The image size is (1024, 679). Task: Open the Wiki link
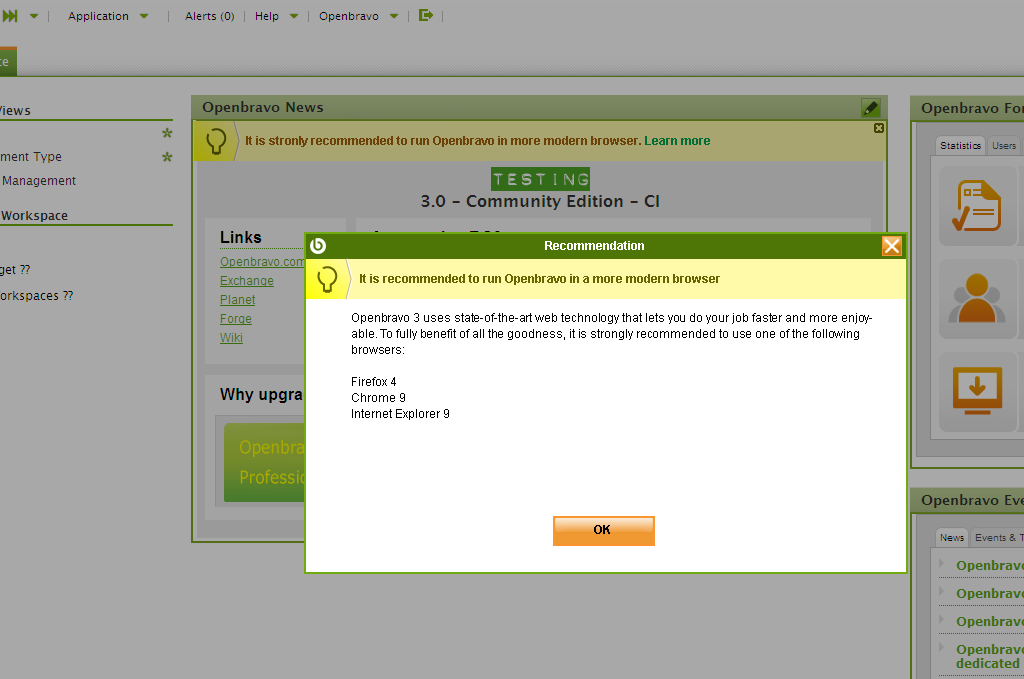(x=231, y=338)
